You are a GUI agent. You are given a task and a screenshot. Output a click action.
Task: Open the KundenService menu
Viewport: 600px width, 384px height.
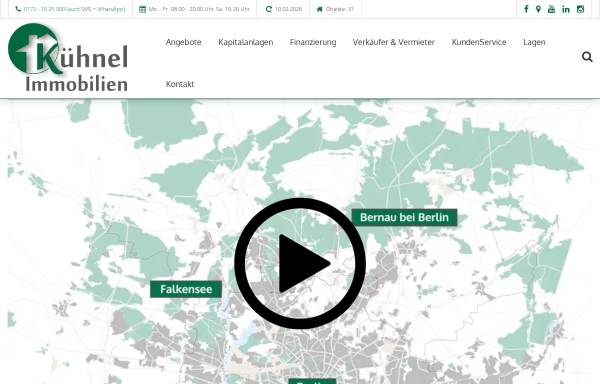(479, 42)
